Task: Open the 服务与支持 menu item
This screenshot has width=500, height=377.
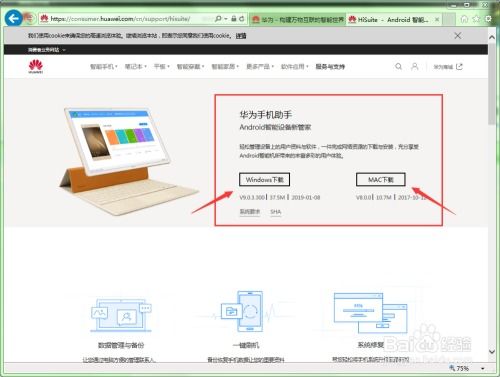Action: (330, 67)
